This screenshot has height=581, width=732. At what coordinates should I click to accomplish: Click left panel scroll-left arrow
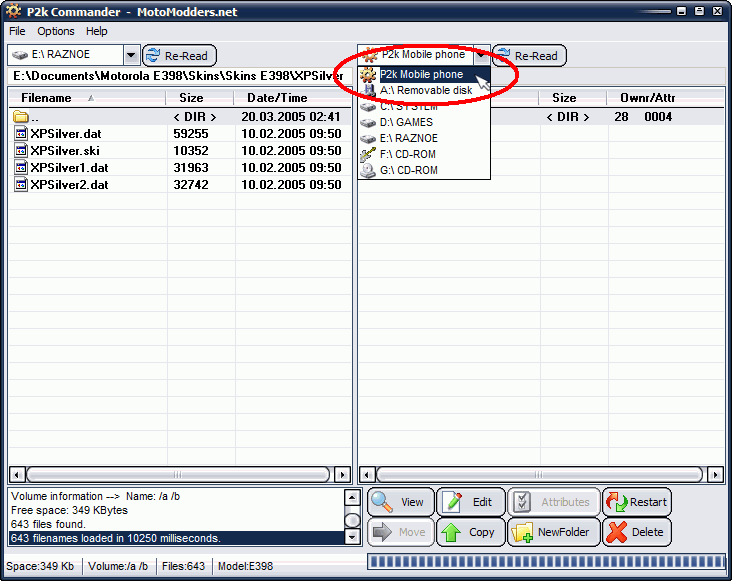coord(17,475)
